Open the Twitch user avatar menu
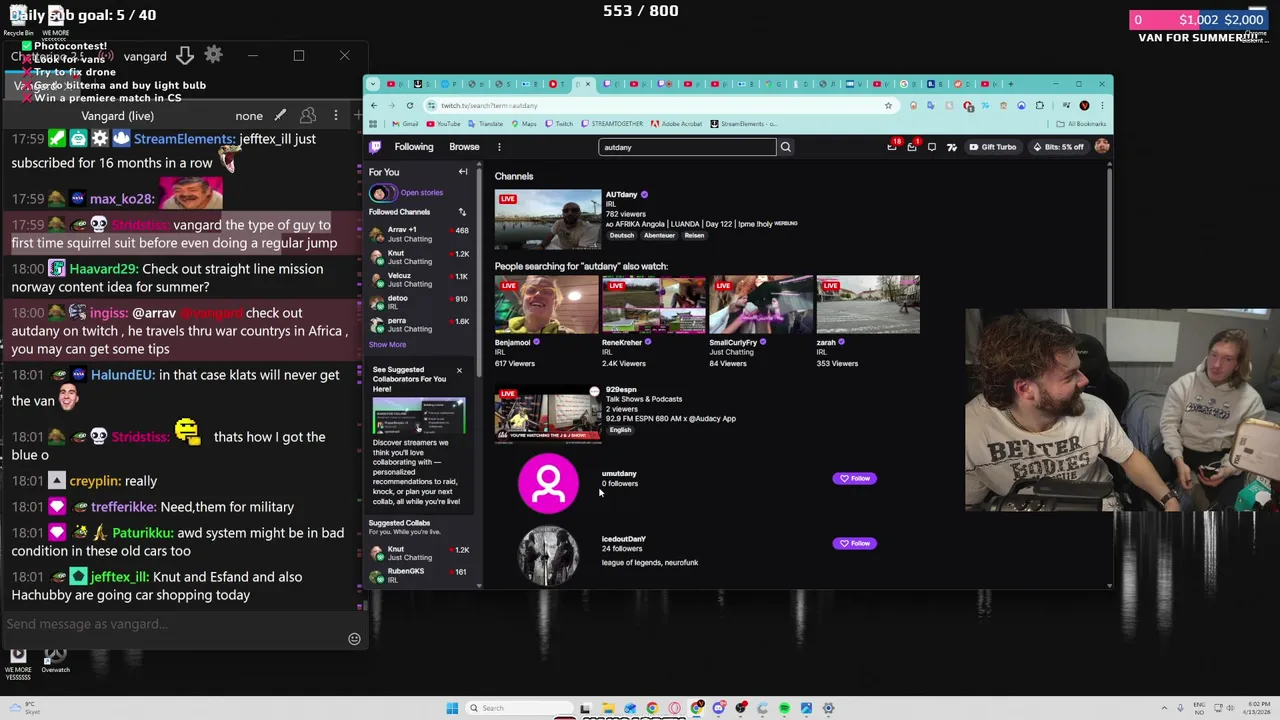1280x720 pixels. (1101, 147)
